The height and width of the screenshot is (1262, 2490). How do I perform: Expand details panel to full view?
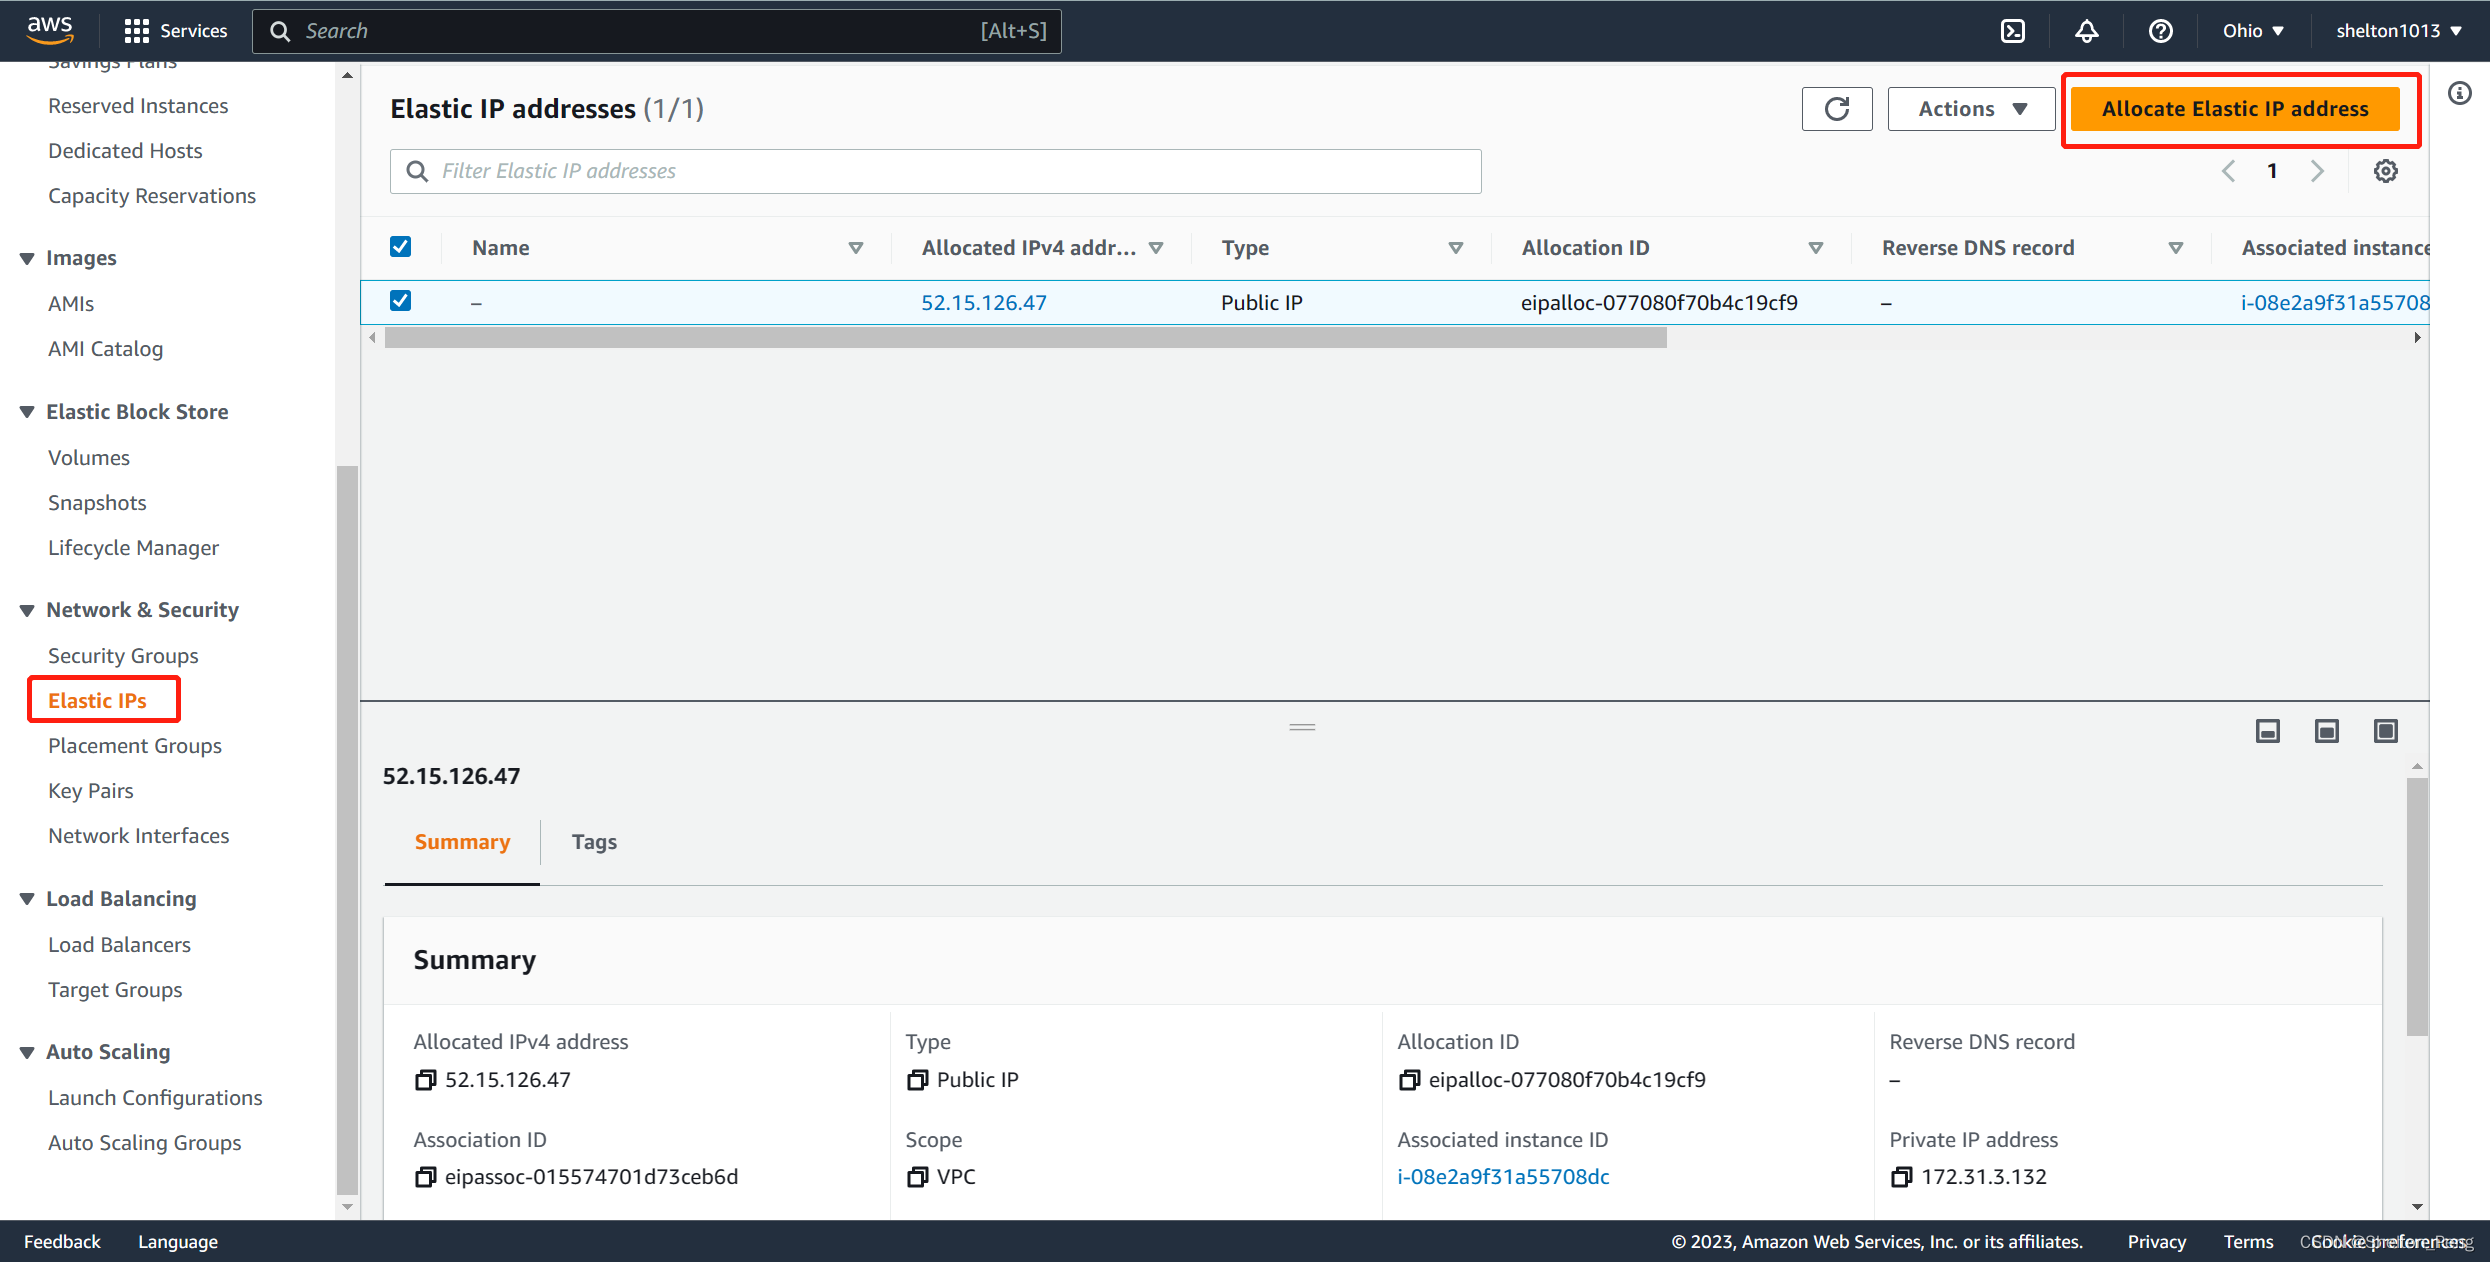[x=2386, y=731]
